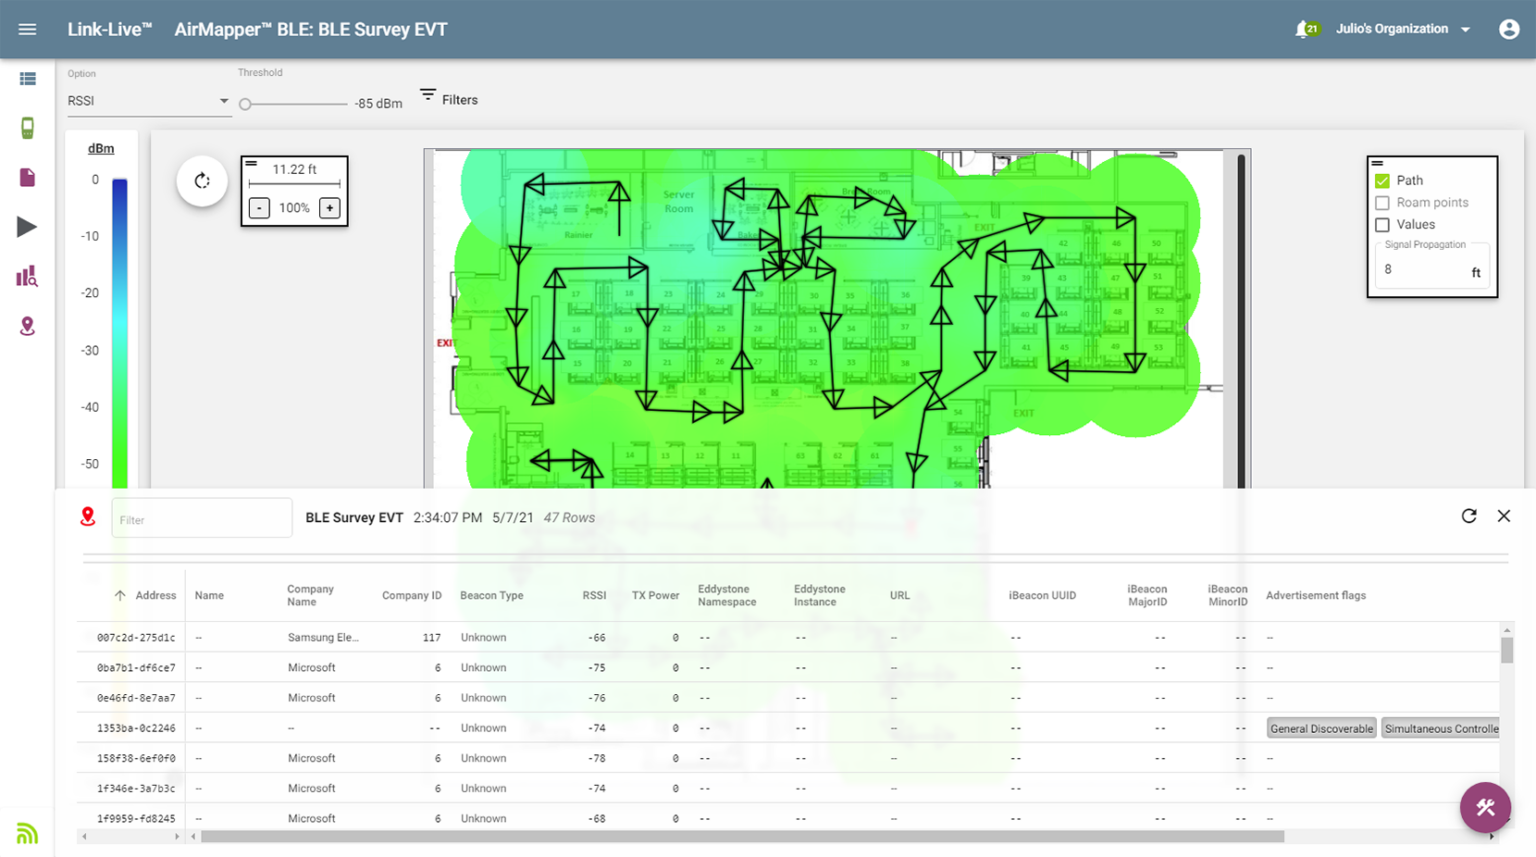Screen dimensions: 1536x857
Task: Select the green device tool in sidebar
Action: coord(27,127)
